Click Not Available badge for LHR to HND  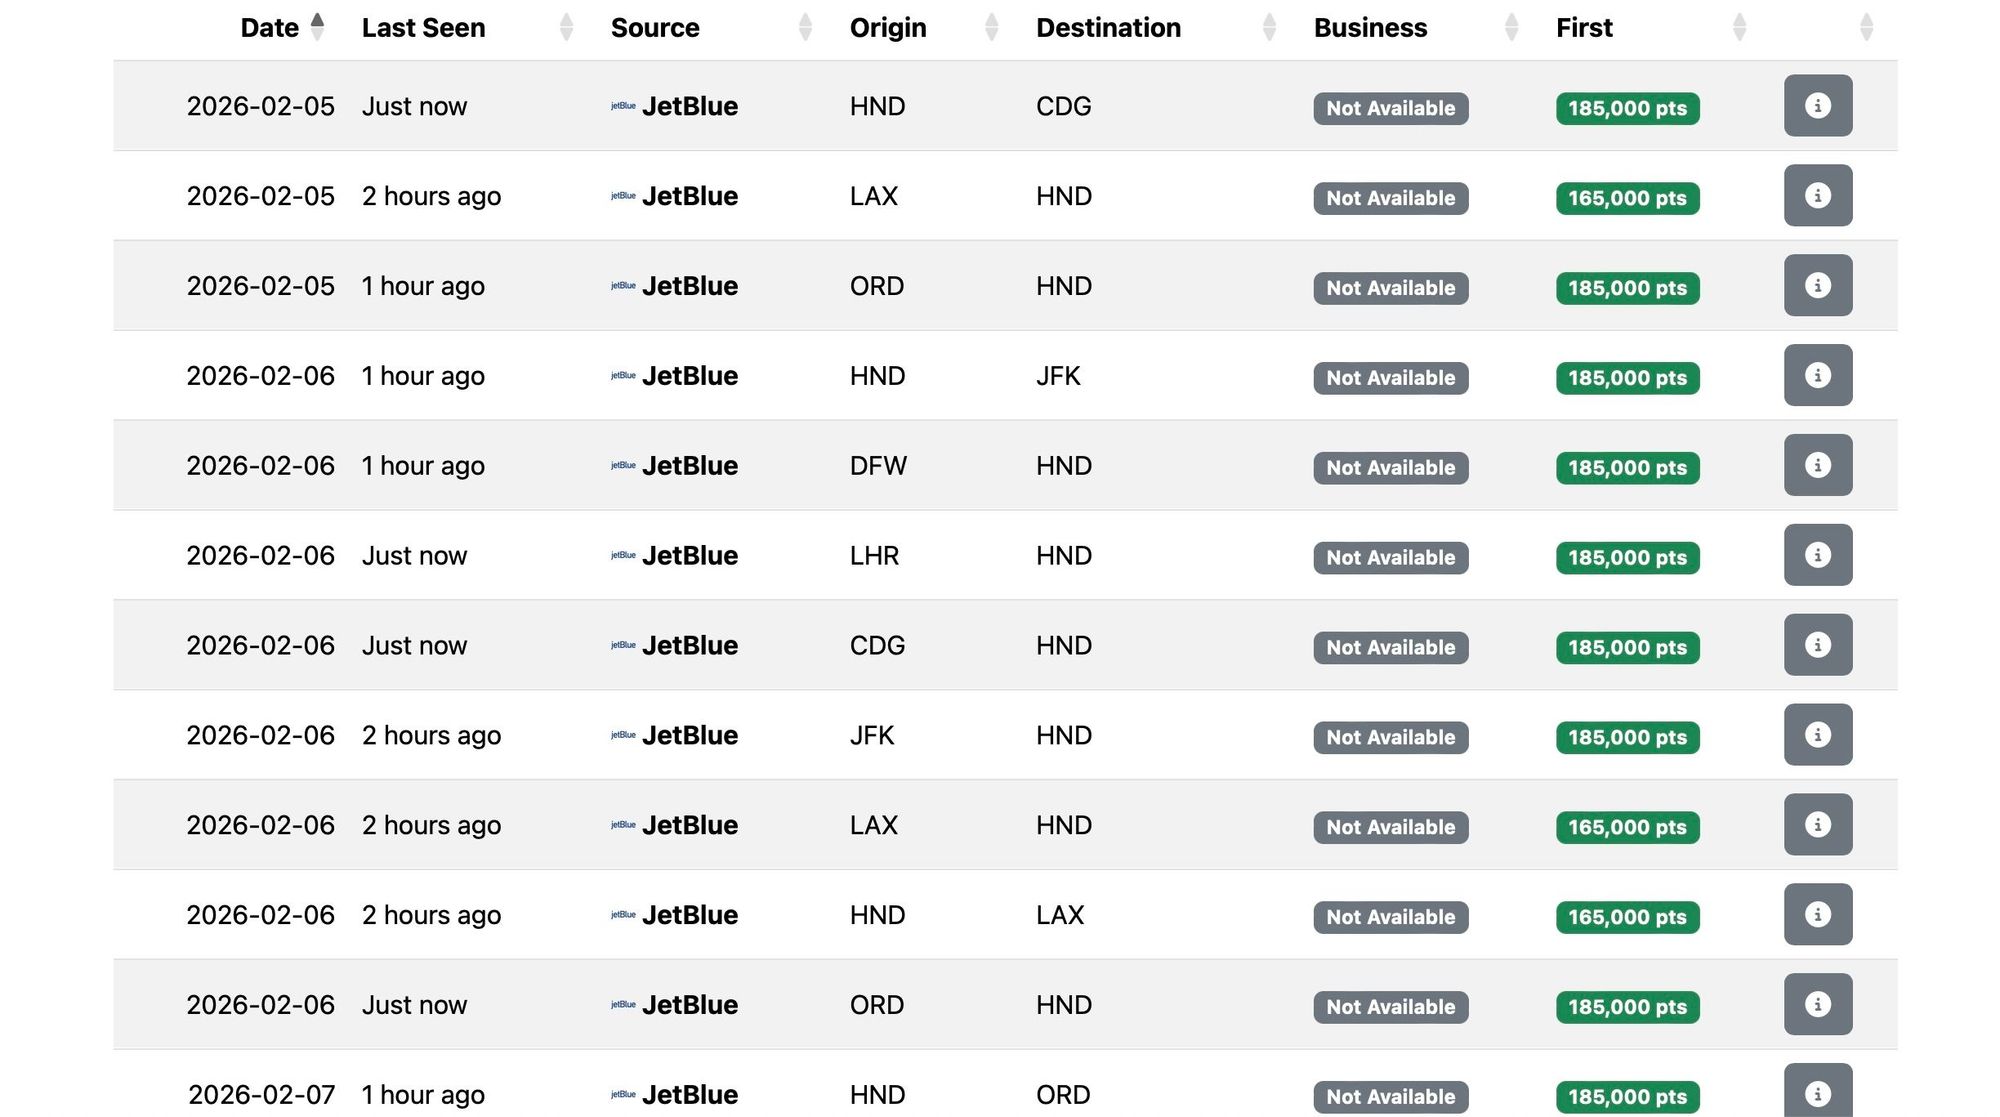click(1390, 558)
